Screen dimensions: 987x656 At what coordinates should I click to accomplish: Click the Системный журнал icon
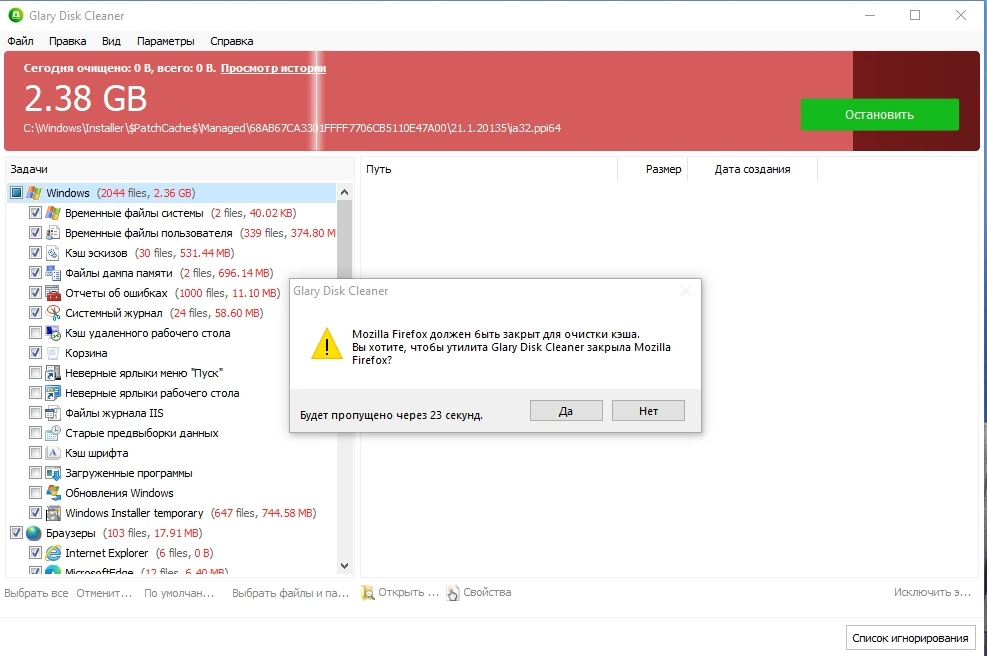(x=54, y=313)
